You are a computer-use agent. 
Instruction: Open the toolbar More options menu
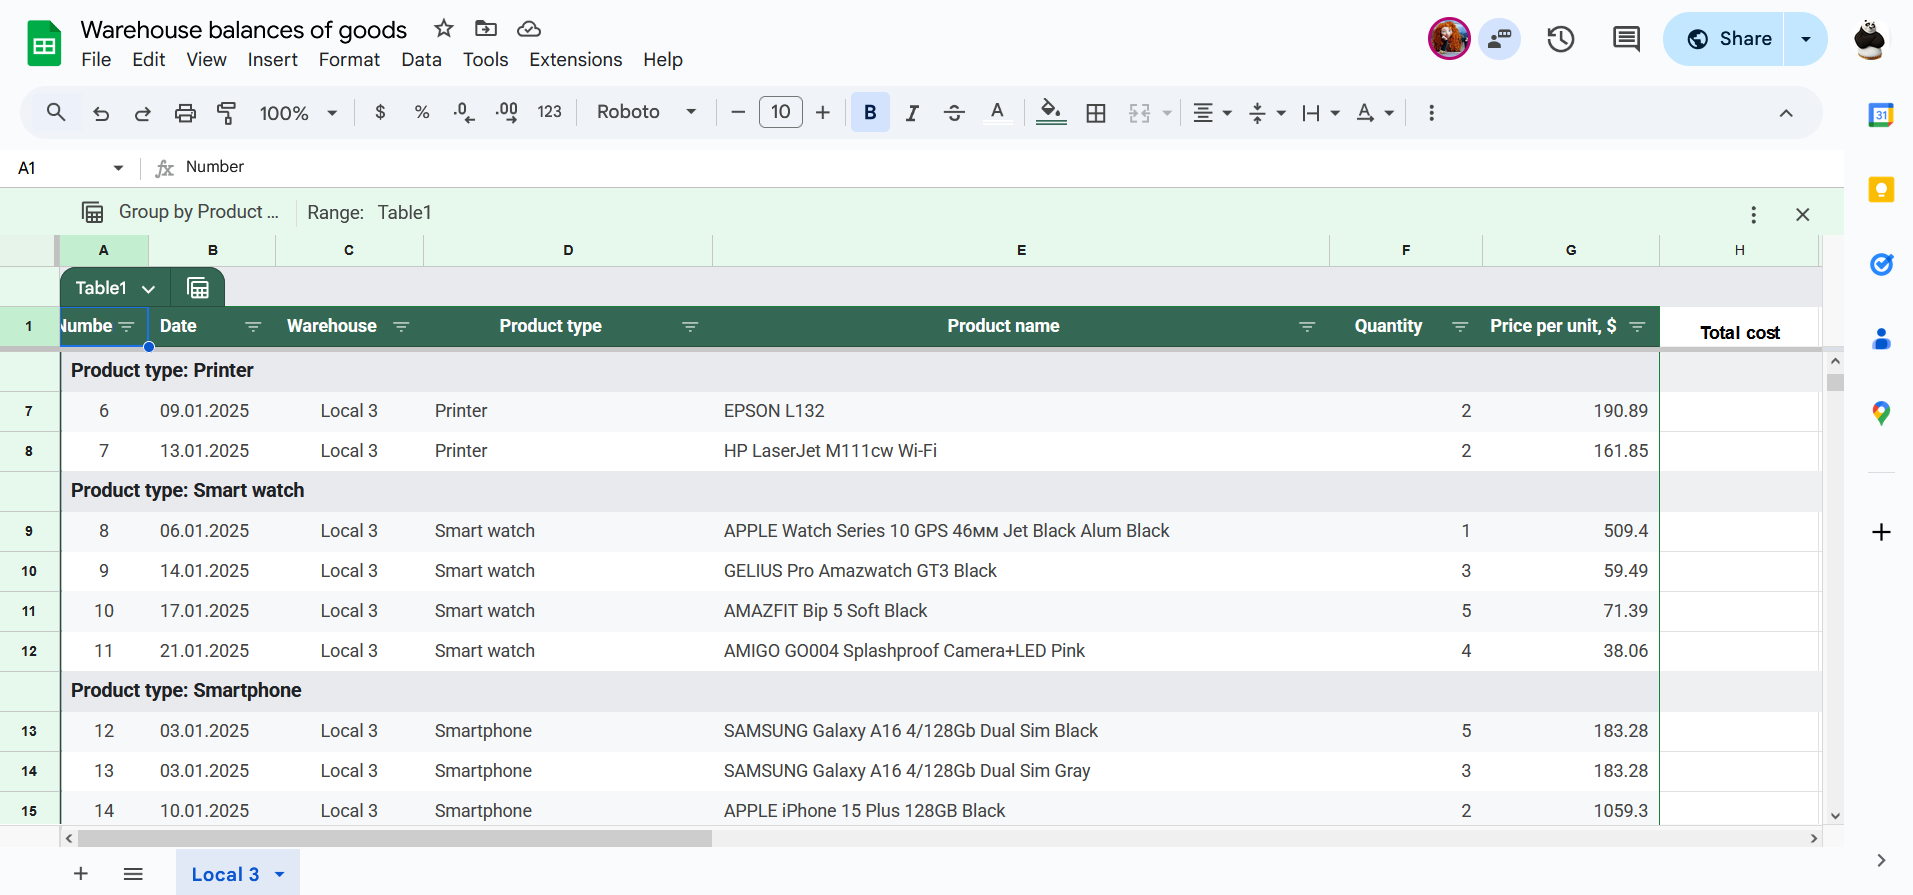click(x=1431, y=113)
